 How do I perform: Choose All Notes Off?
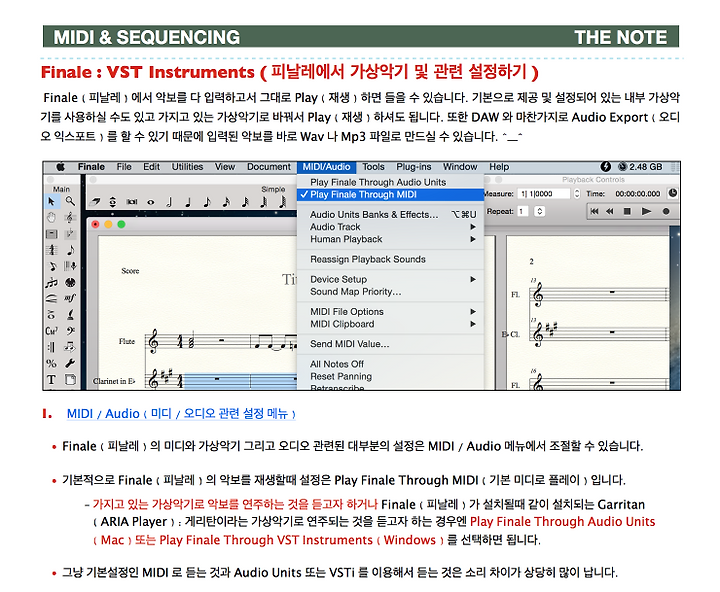click(391, 364)
